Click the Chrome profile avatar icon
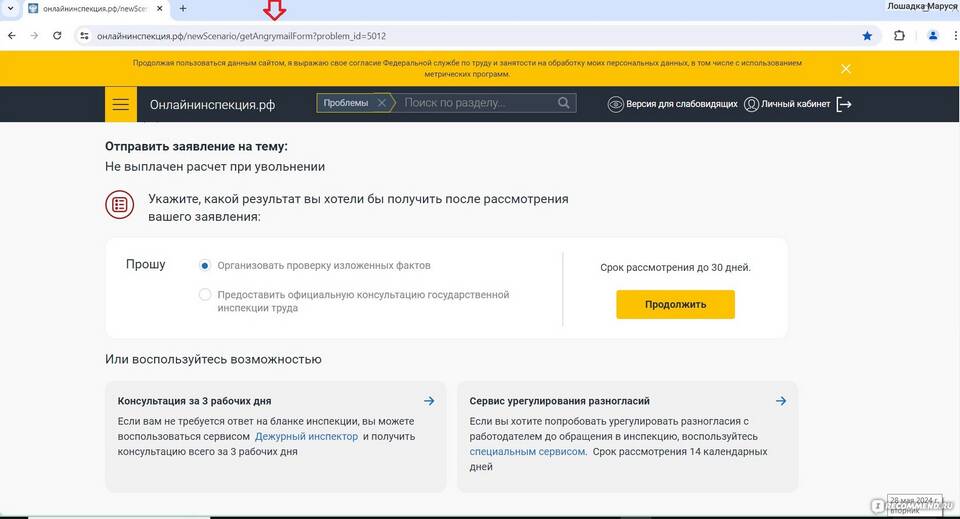Image resolution: width=960 pixels, height=519 pixels. [932, 36]
